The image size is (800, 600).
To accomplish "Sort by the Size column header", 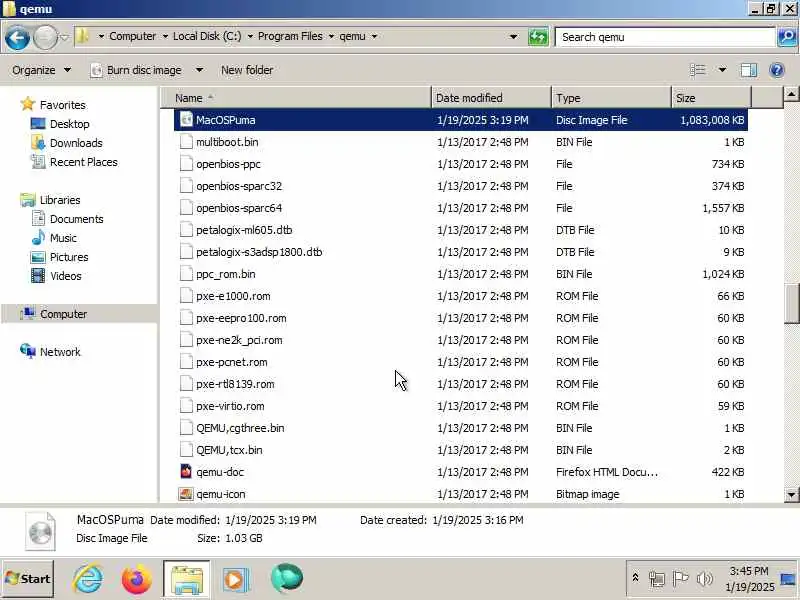I will tap(711, 98).
